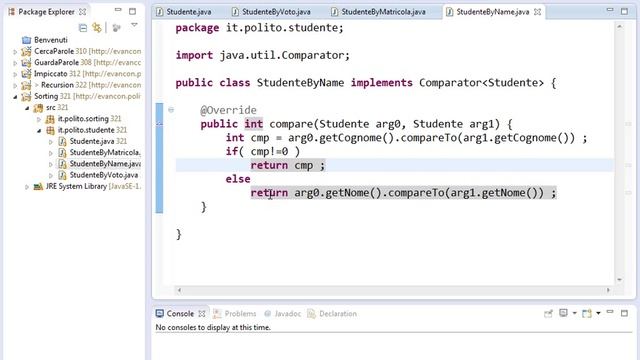
Task: Switch to the Javadoc tab
Action: tap(282, 313)
